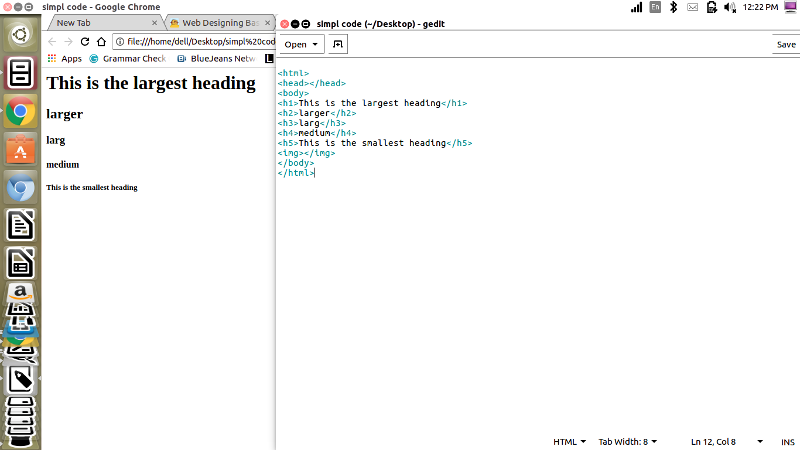View site information icon in address bar

tap(120, 42)
